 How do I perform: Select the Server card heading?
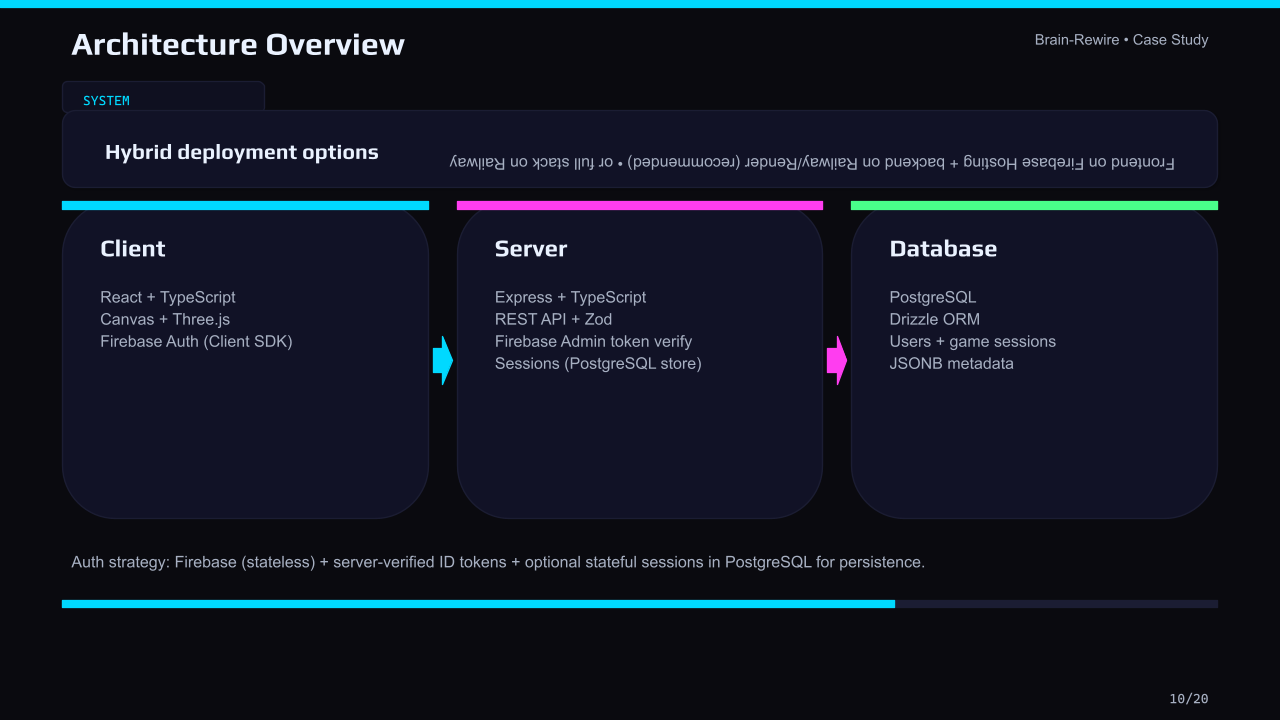(x=531, y=249)
